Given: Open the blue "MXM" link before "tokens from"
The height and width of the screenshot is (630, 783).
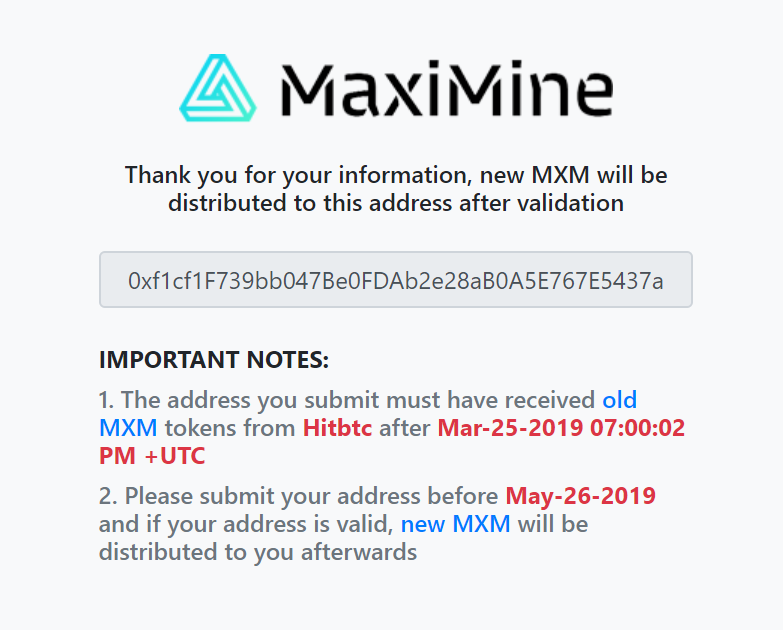Looking at the screenshot, I should (128, 428).
